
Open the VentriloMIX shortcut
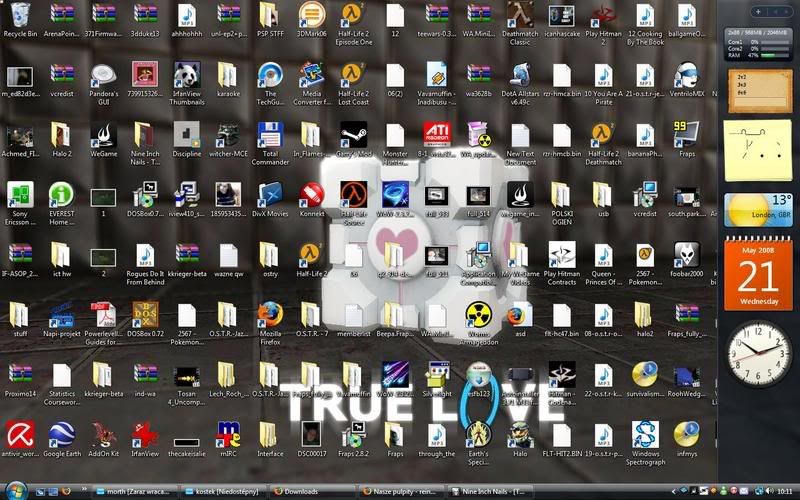click(x=687, y=74)
